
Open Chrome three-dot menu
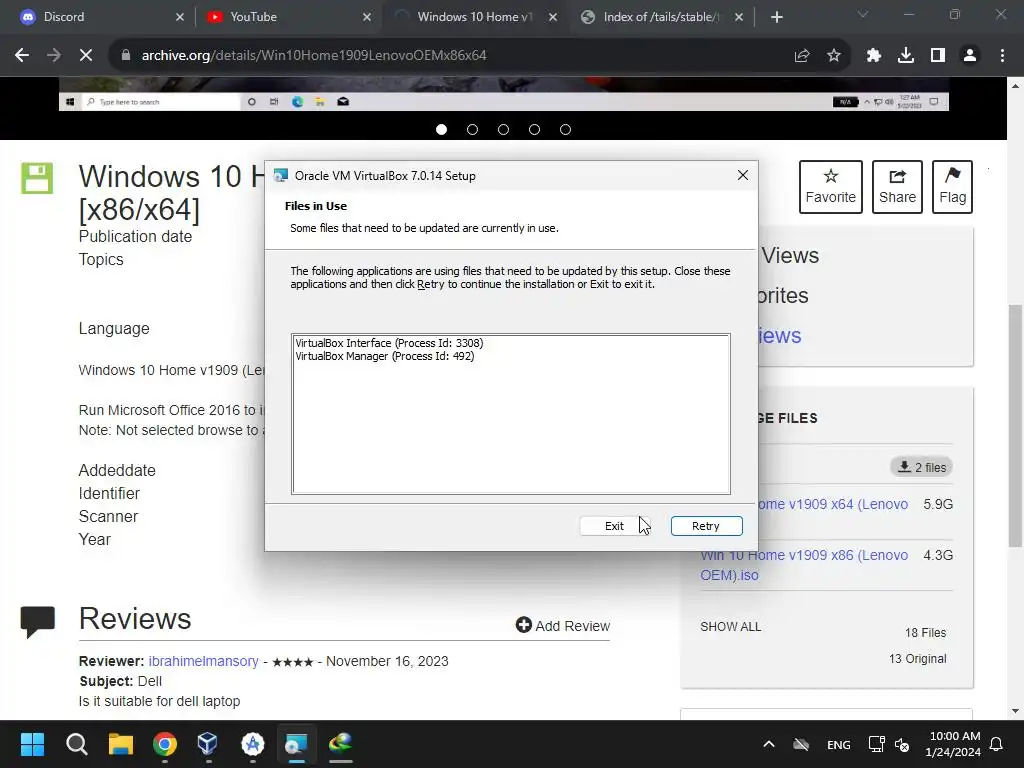1002,56
